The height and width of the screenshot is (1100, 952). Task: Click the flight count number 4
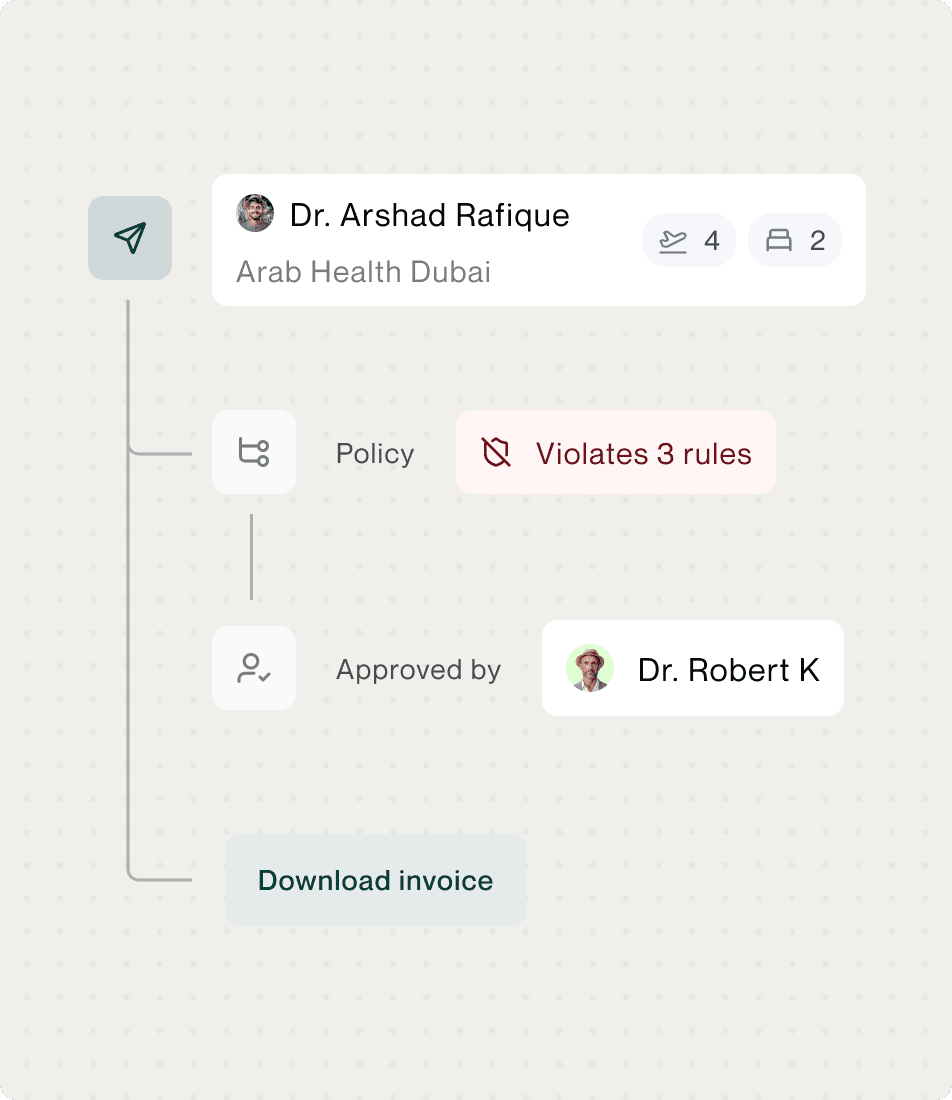[x=712, y=241]
